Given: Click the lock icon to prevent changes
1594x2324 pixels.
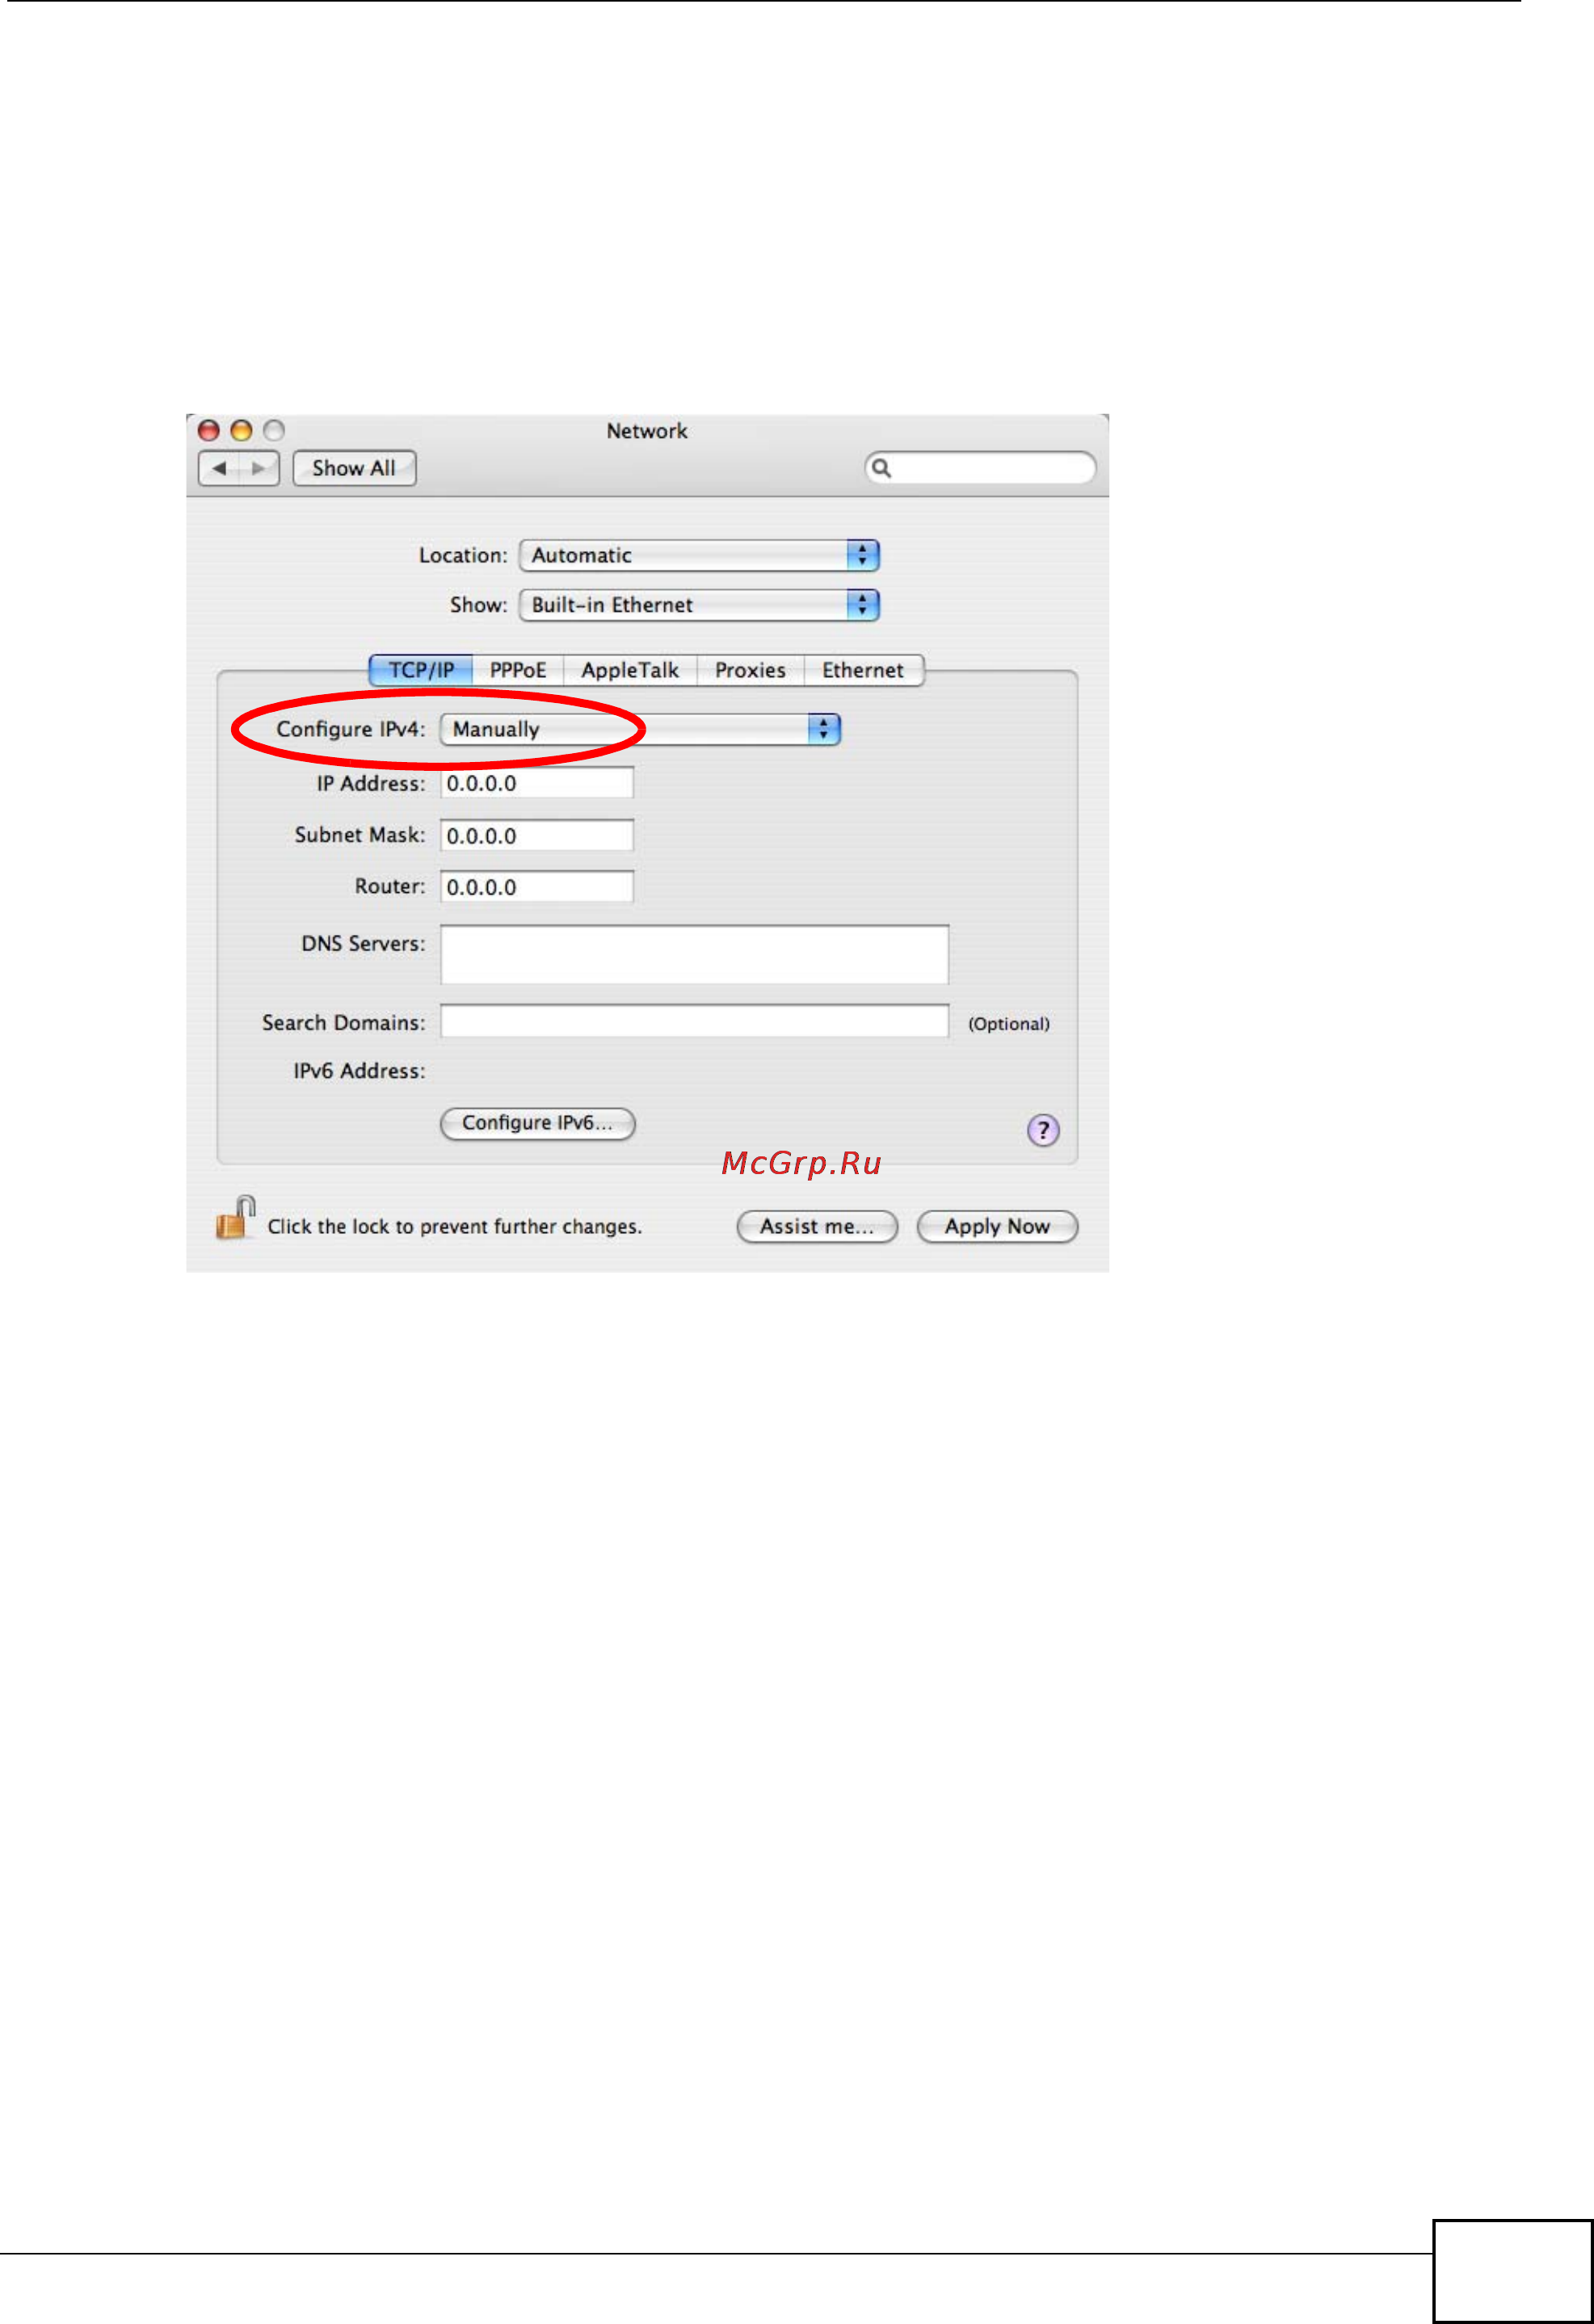Looking at the screenshot, I should [236, 1218].
